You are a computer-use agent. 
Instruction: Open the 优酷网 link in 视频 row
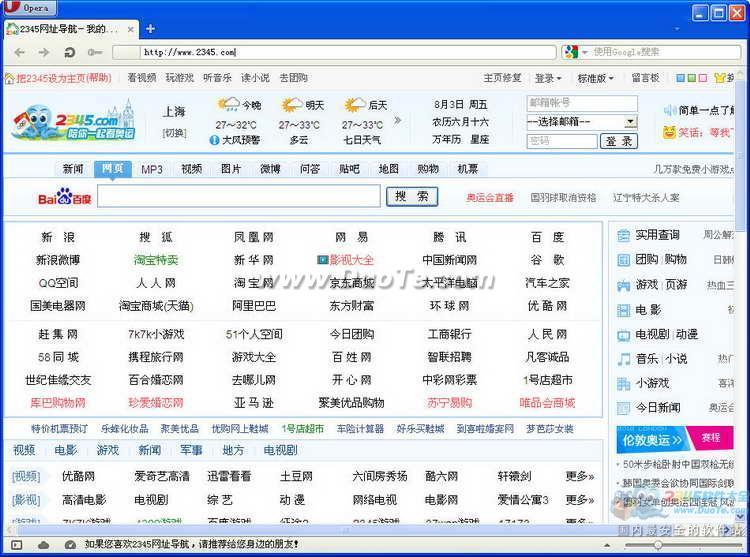(x=78, y=476)
